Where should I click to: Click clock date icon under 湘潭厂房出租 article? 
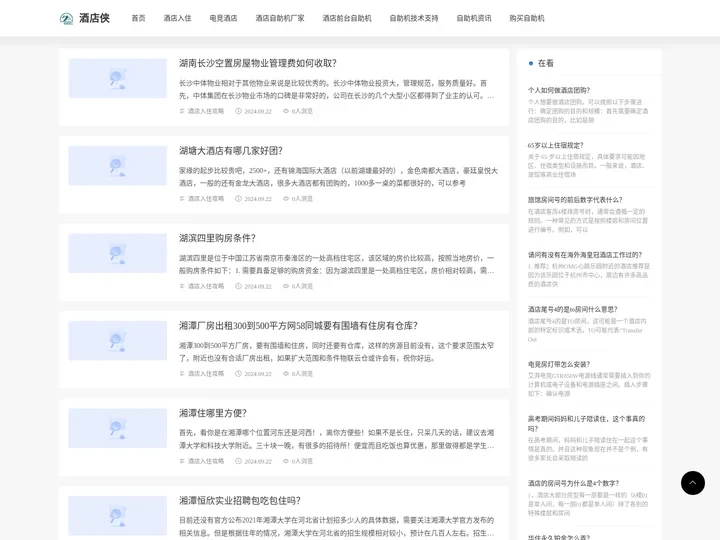(238, 374)
